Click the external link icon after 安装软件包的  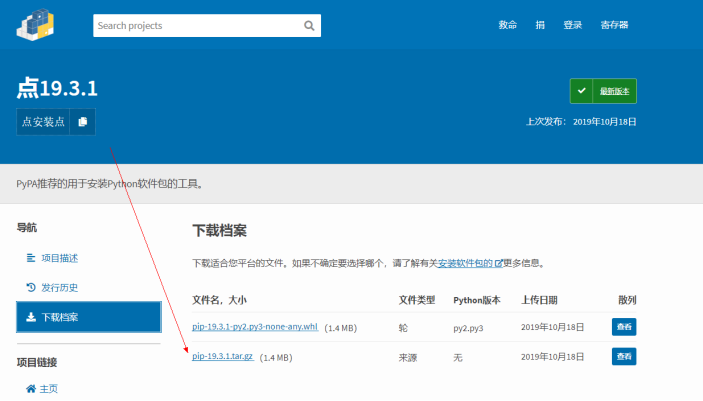click(498, 263)
